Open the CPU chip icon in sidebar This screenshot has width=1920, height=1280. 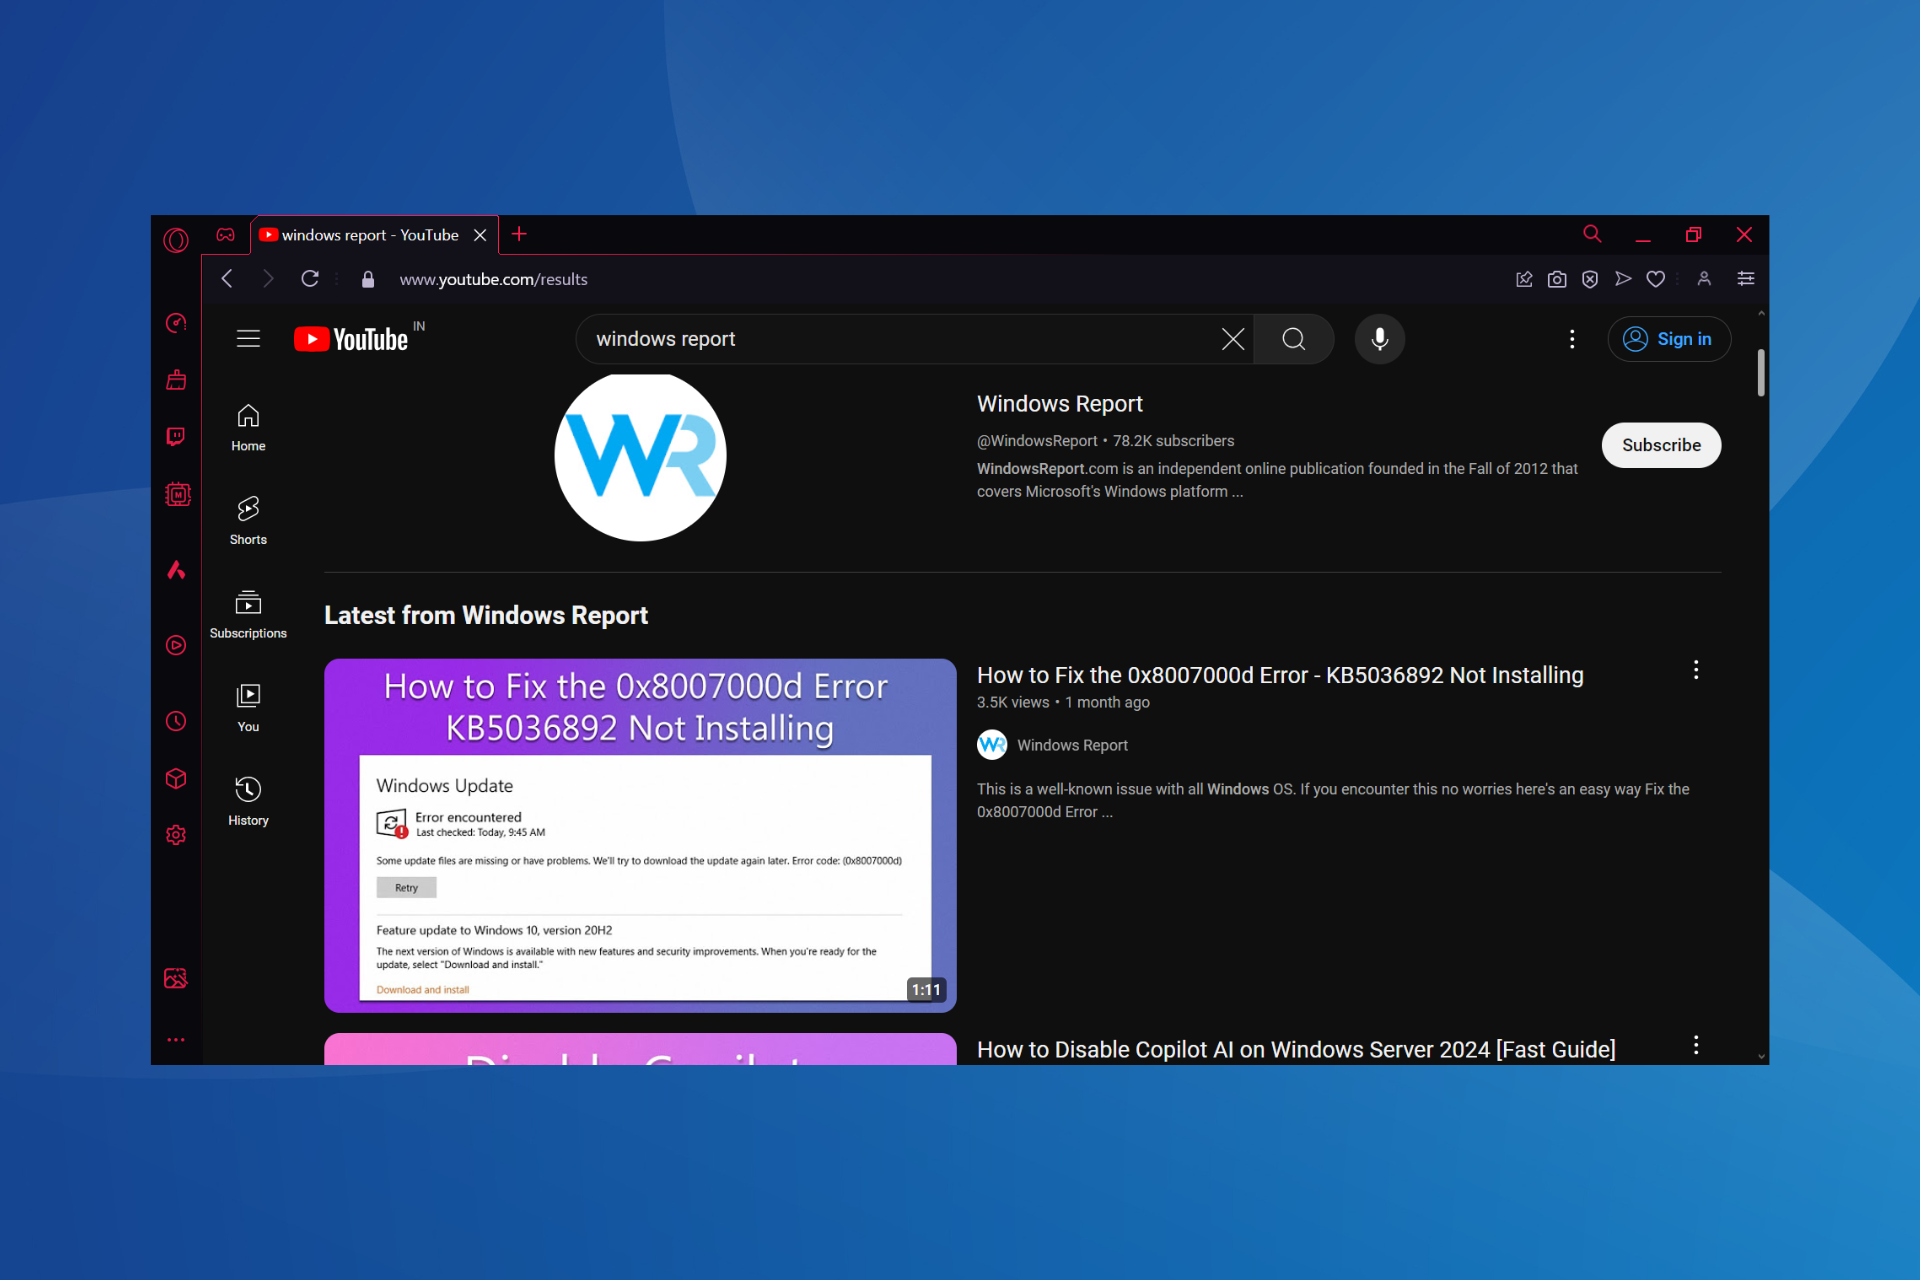tap(177, 494)
